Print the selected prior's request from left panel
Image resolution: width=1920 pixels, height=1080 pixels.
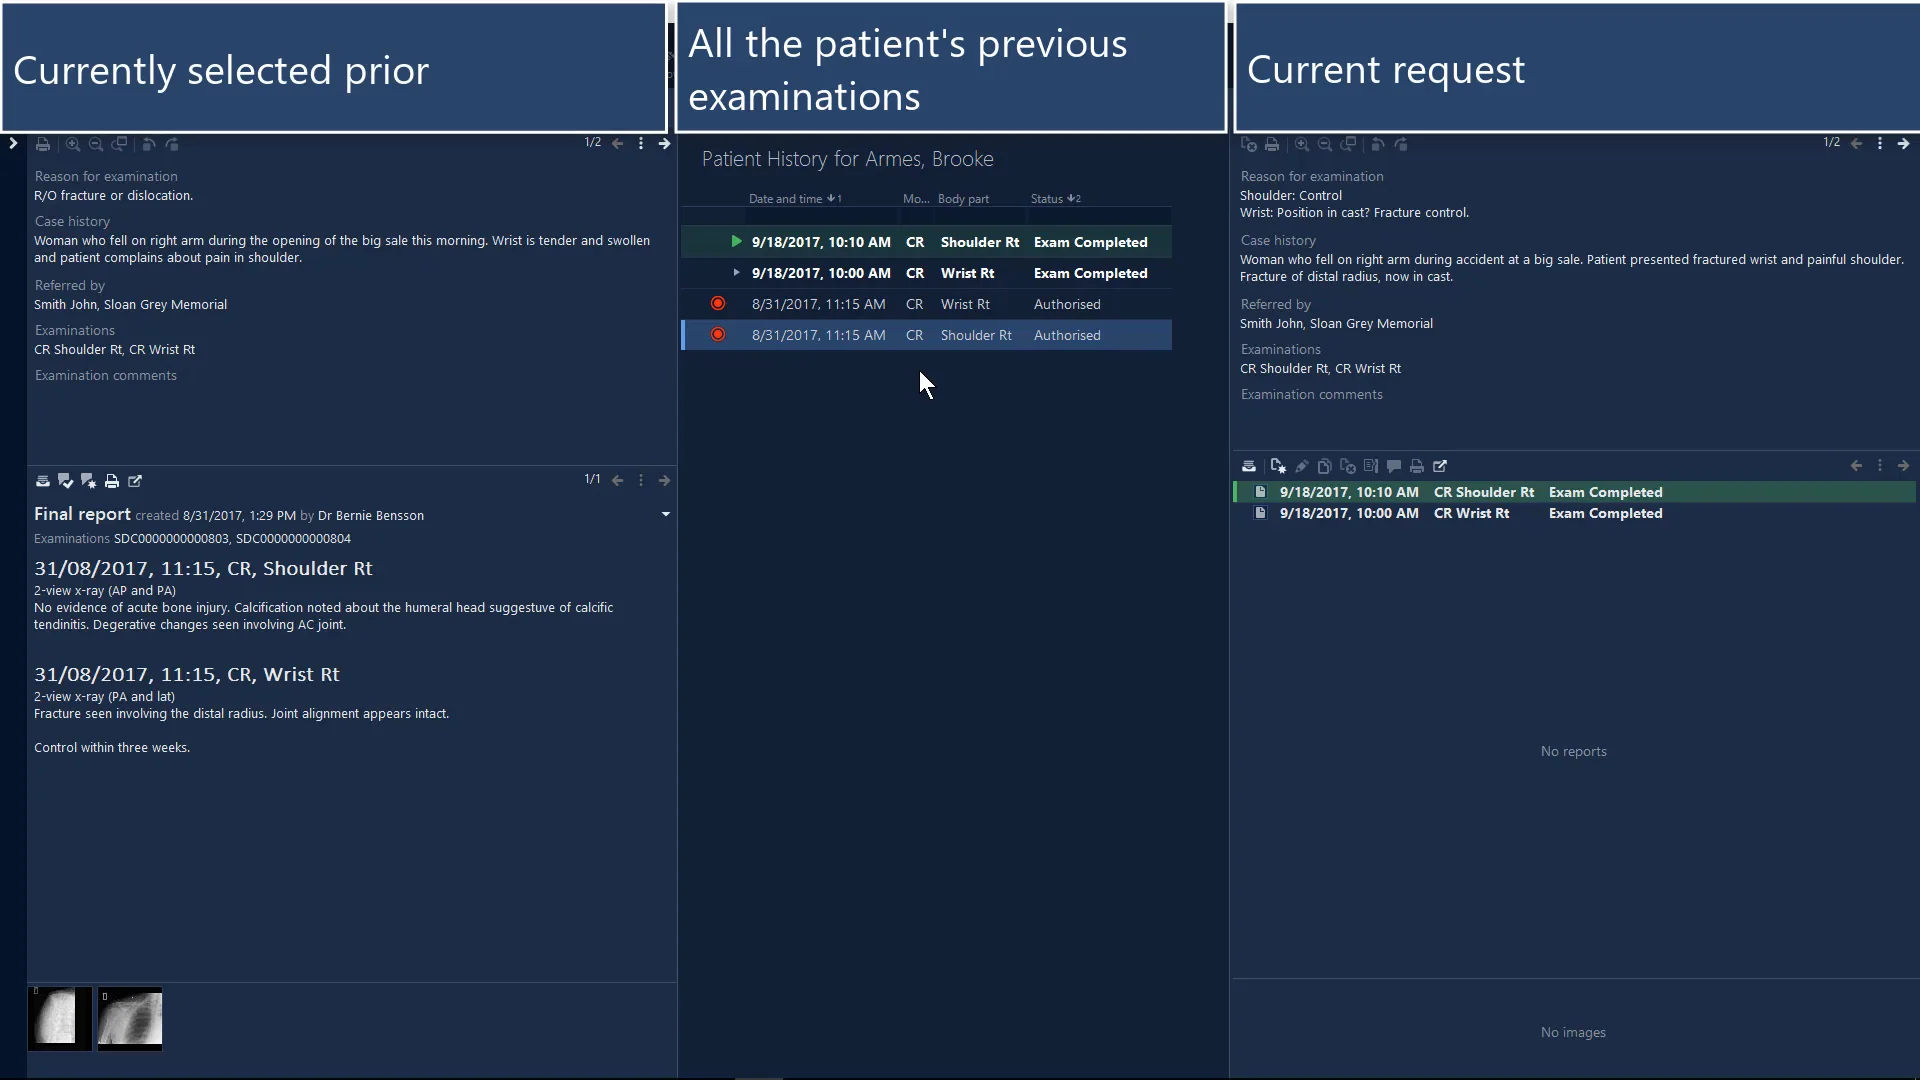(43, 144)
